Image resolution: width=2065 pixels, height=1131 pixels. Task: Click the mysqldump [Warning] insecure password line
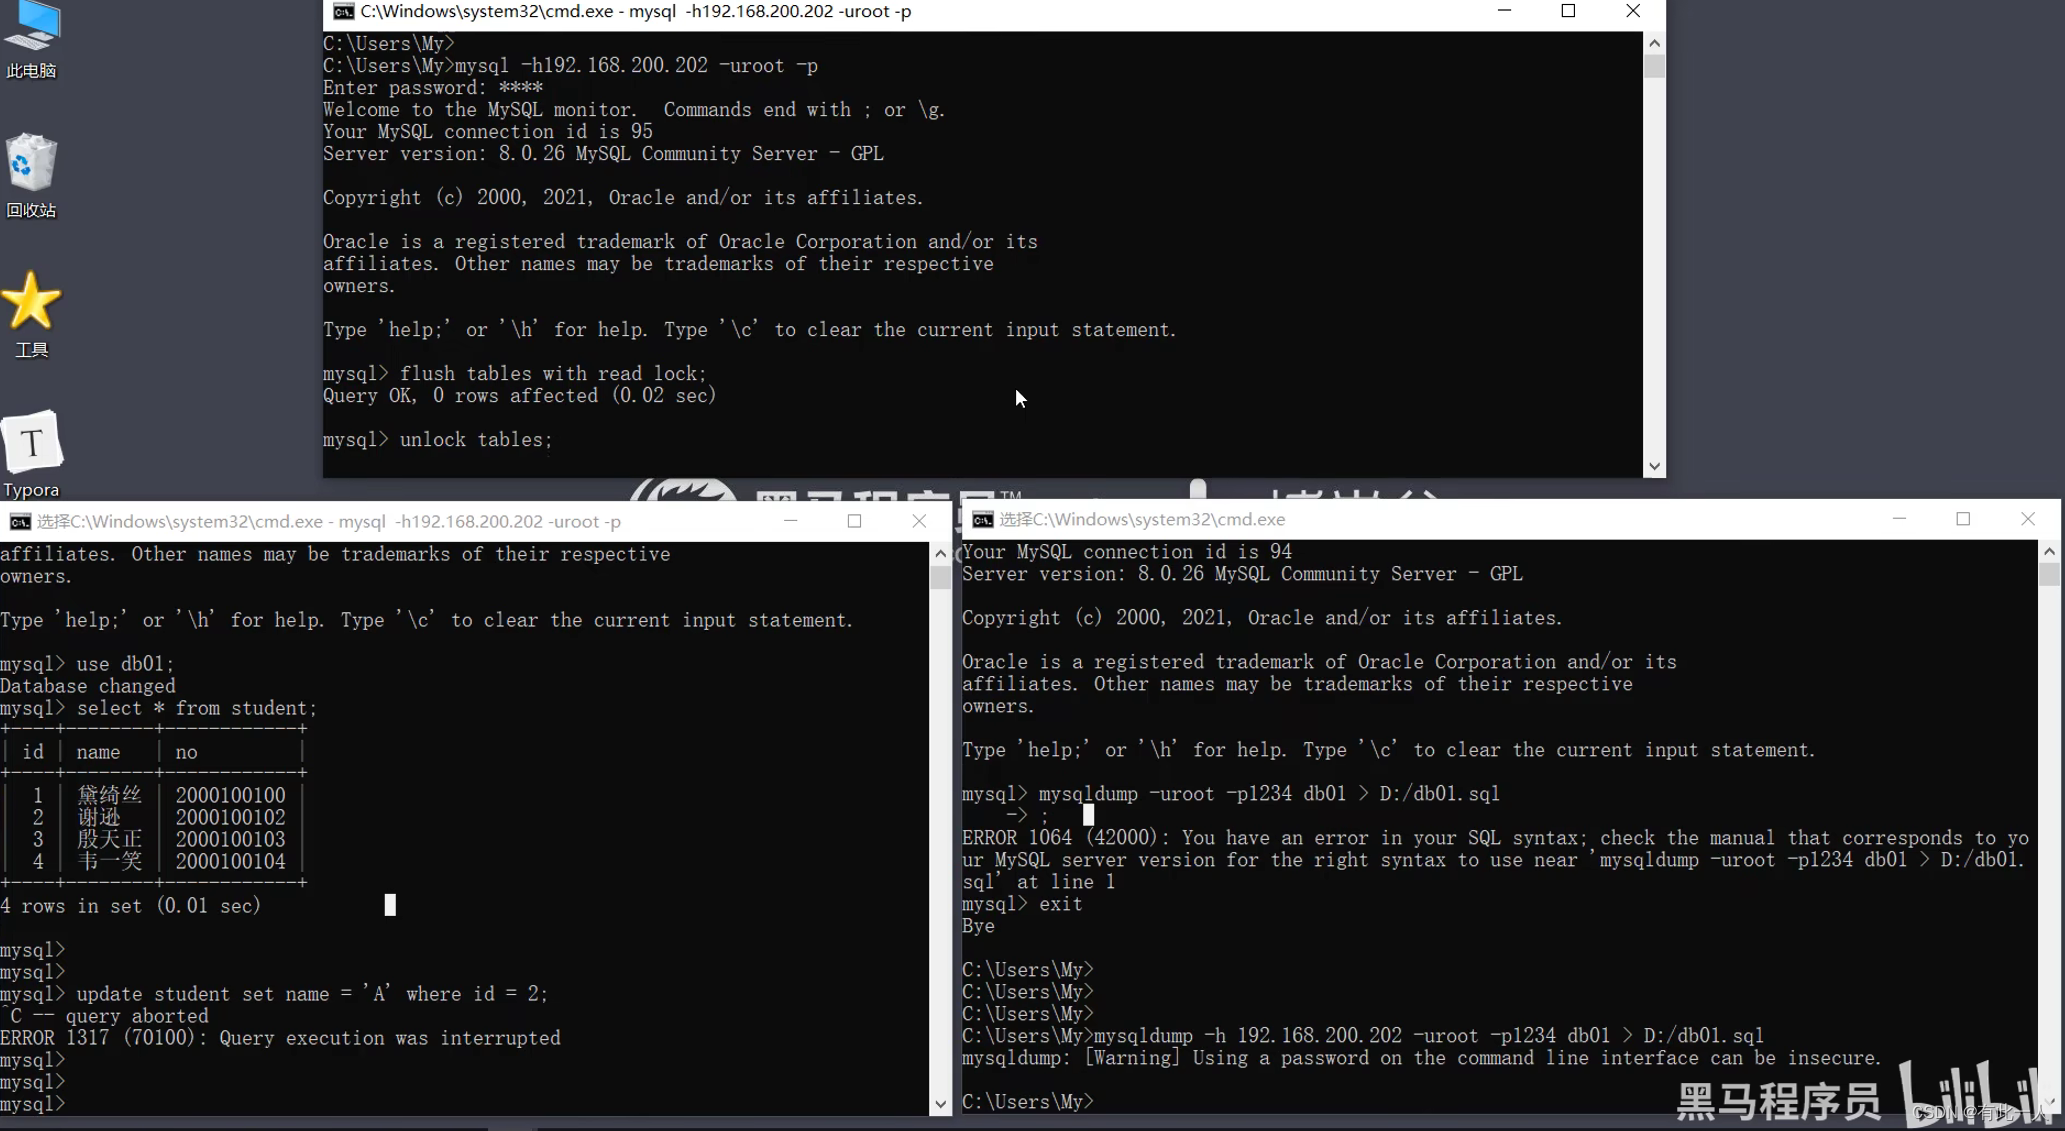click(1421, 1058)
